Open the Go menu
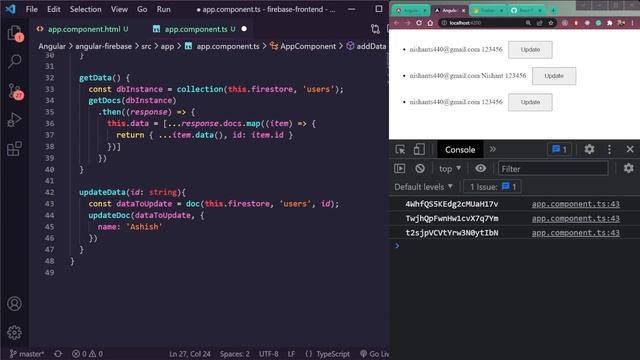The image size is (640, 360). coord(142,9)
